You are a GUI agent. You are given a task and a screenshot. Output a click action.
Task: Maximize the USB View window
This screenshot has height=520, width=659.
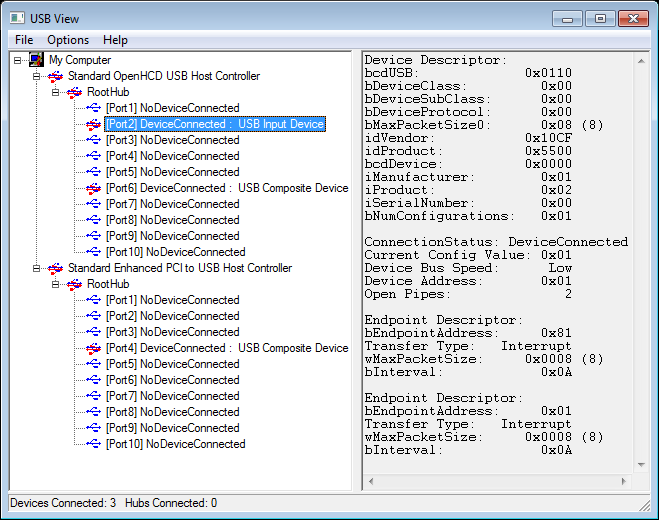[600, 19]
